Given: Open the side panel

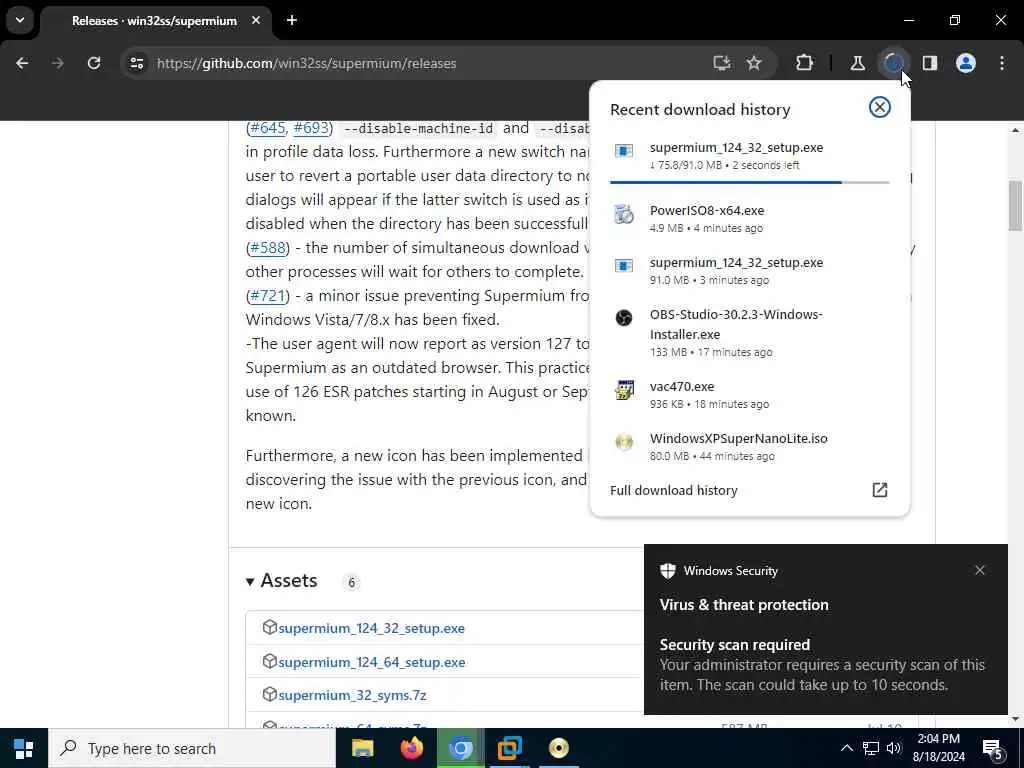Looking at the screenshot, I should click(x=930, y=63).
